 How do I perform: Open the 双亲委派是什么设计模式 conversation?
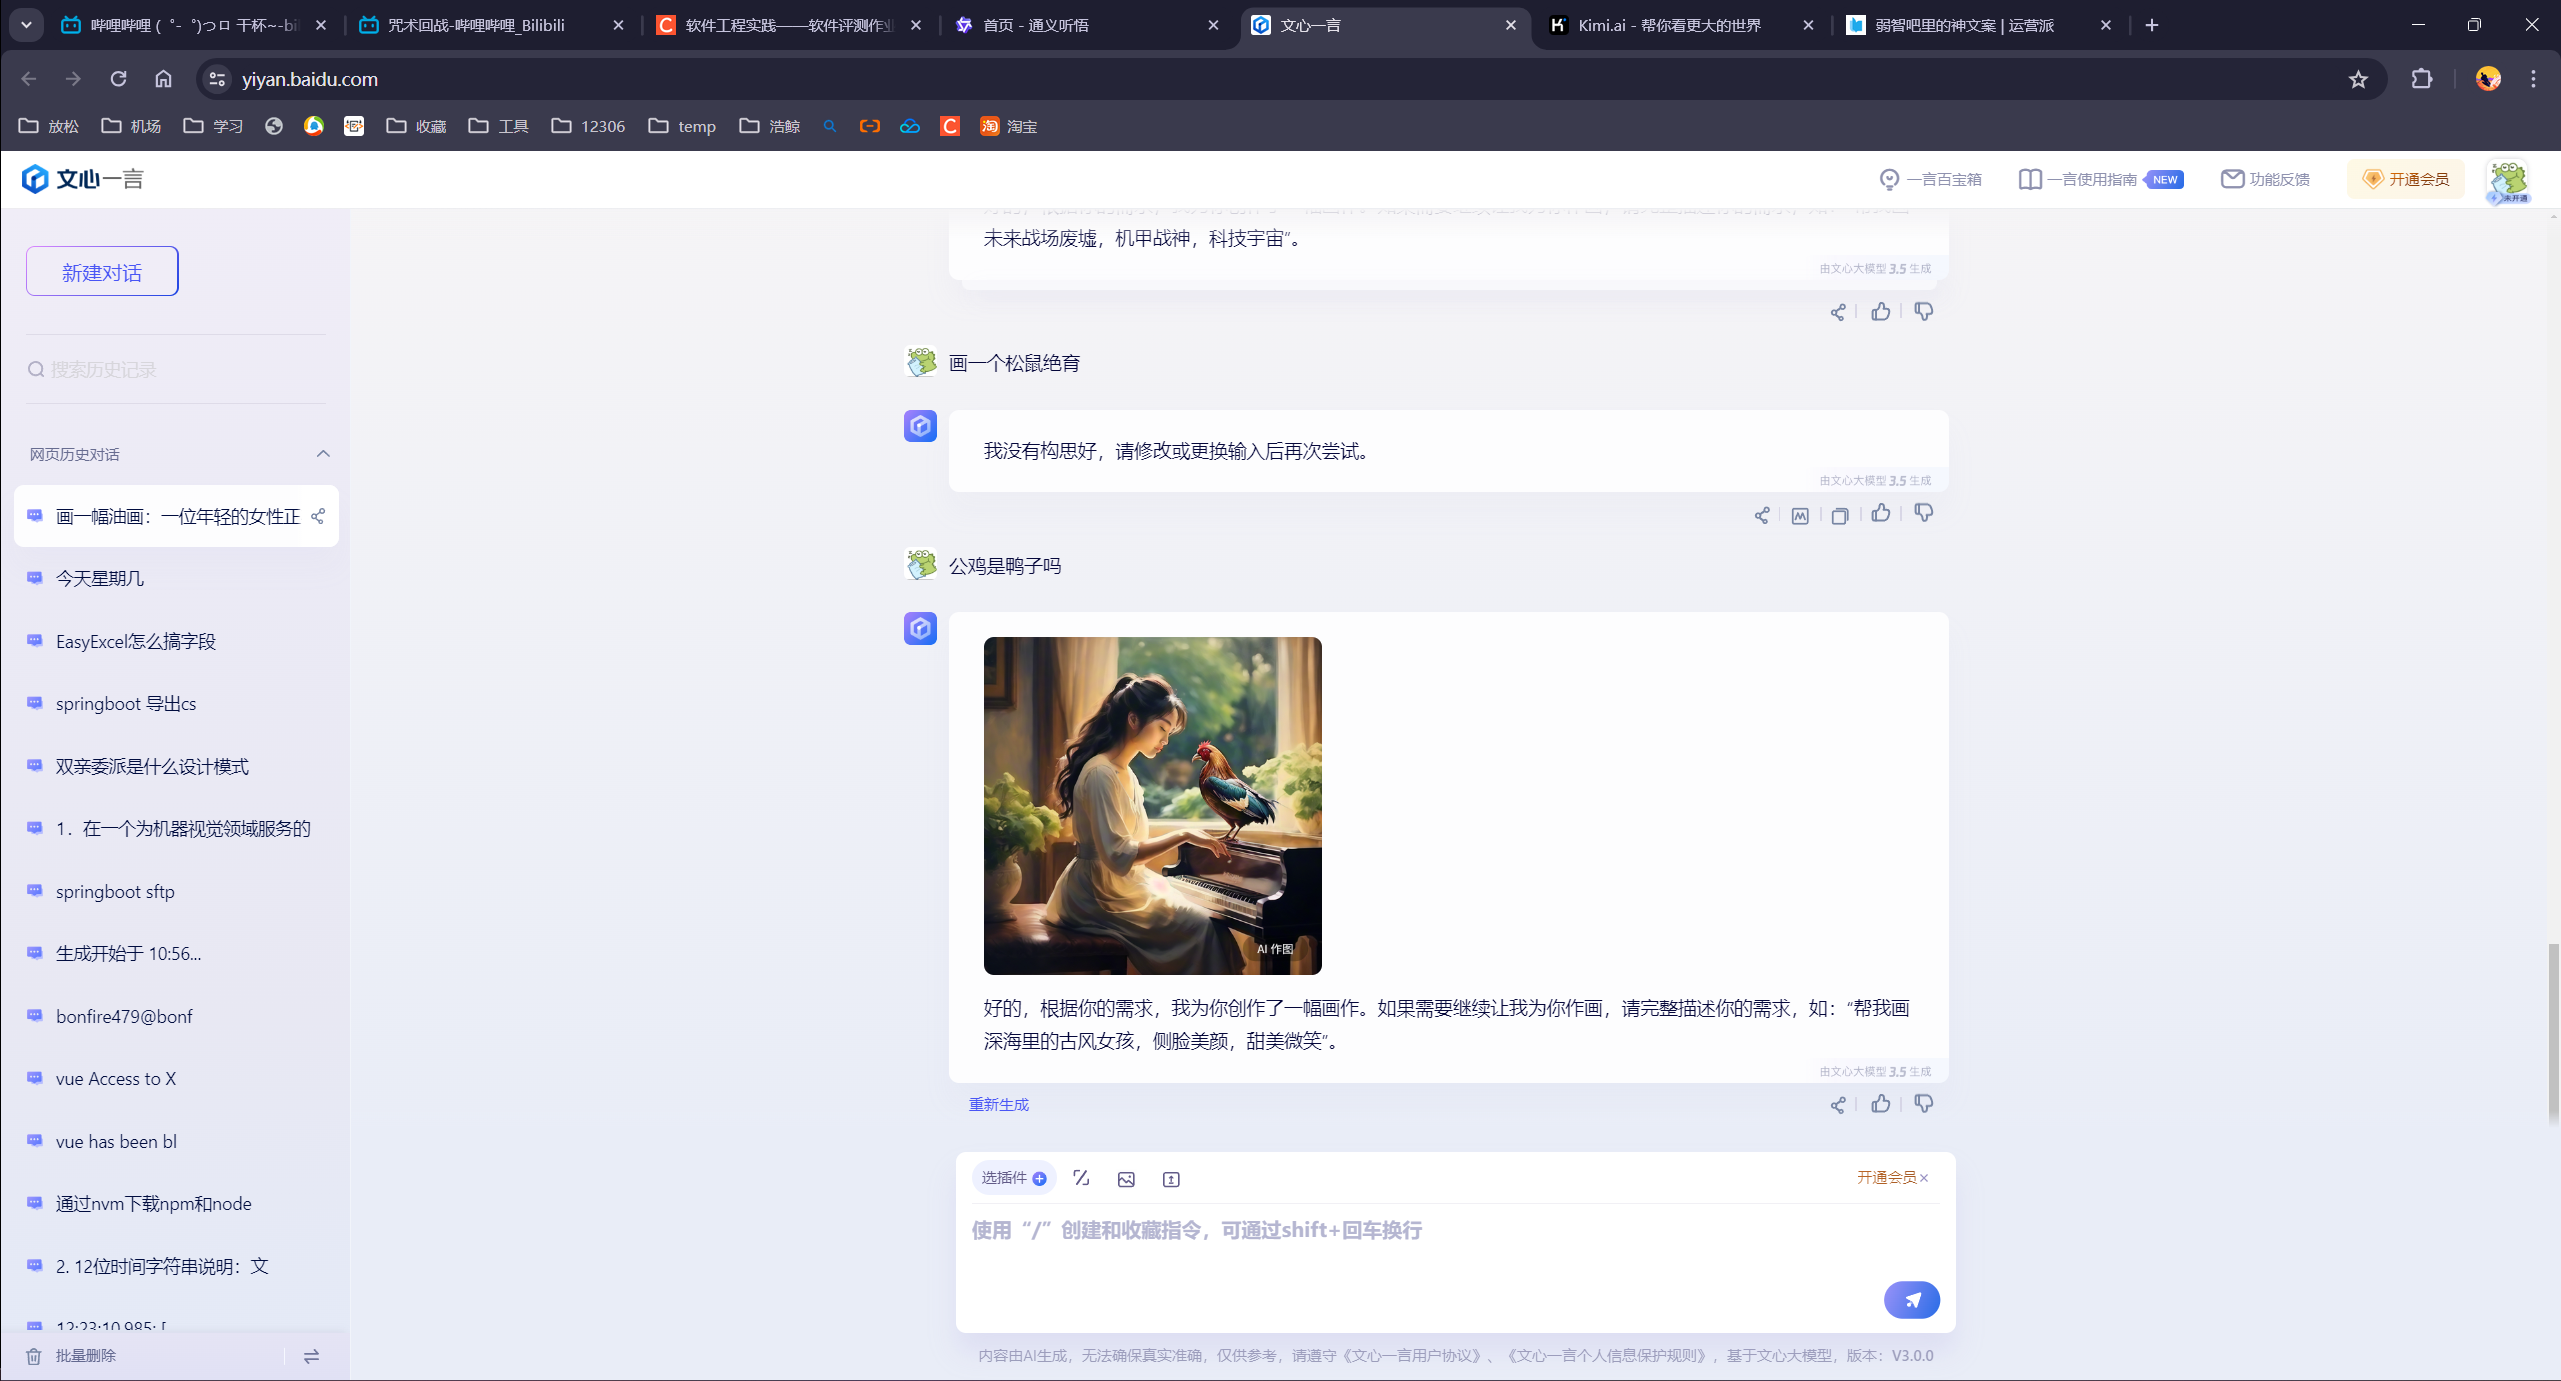tap(176, 766)
